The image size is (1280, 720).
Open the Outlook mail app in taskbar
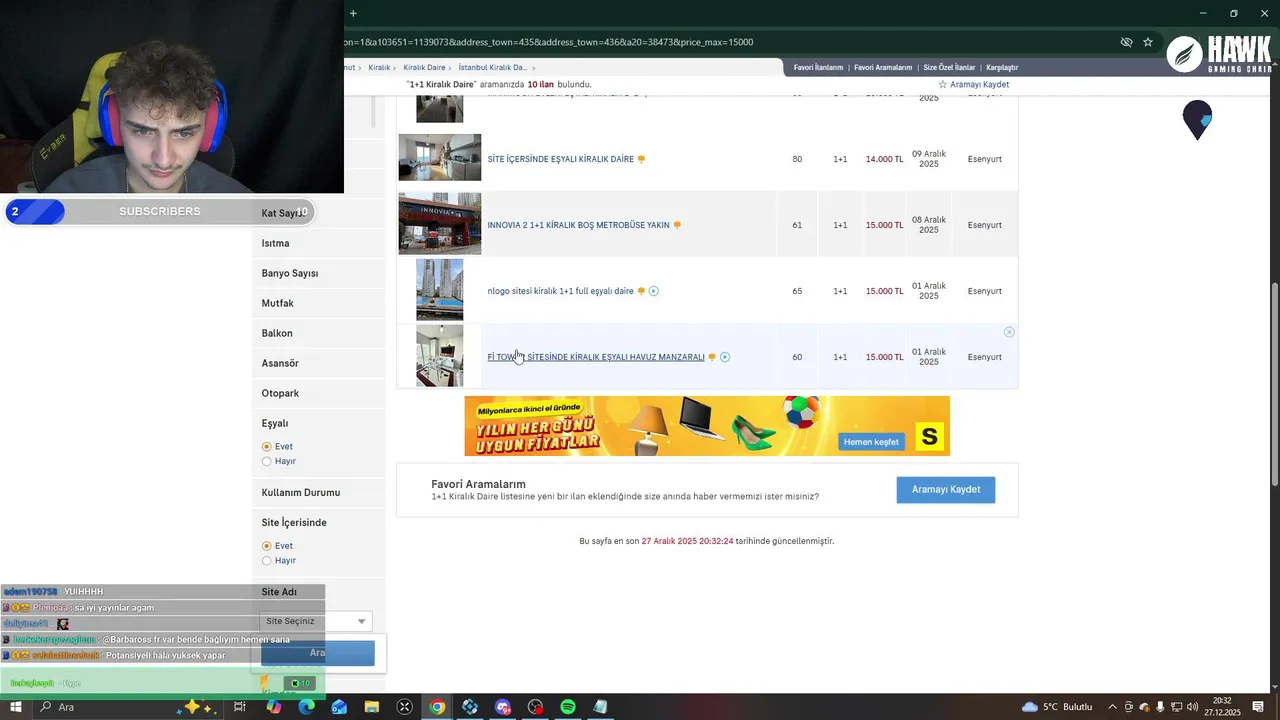(339, 707)
